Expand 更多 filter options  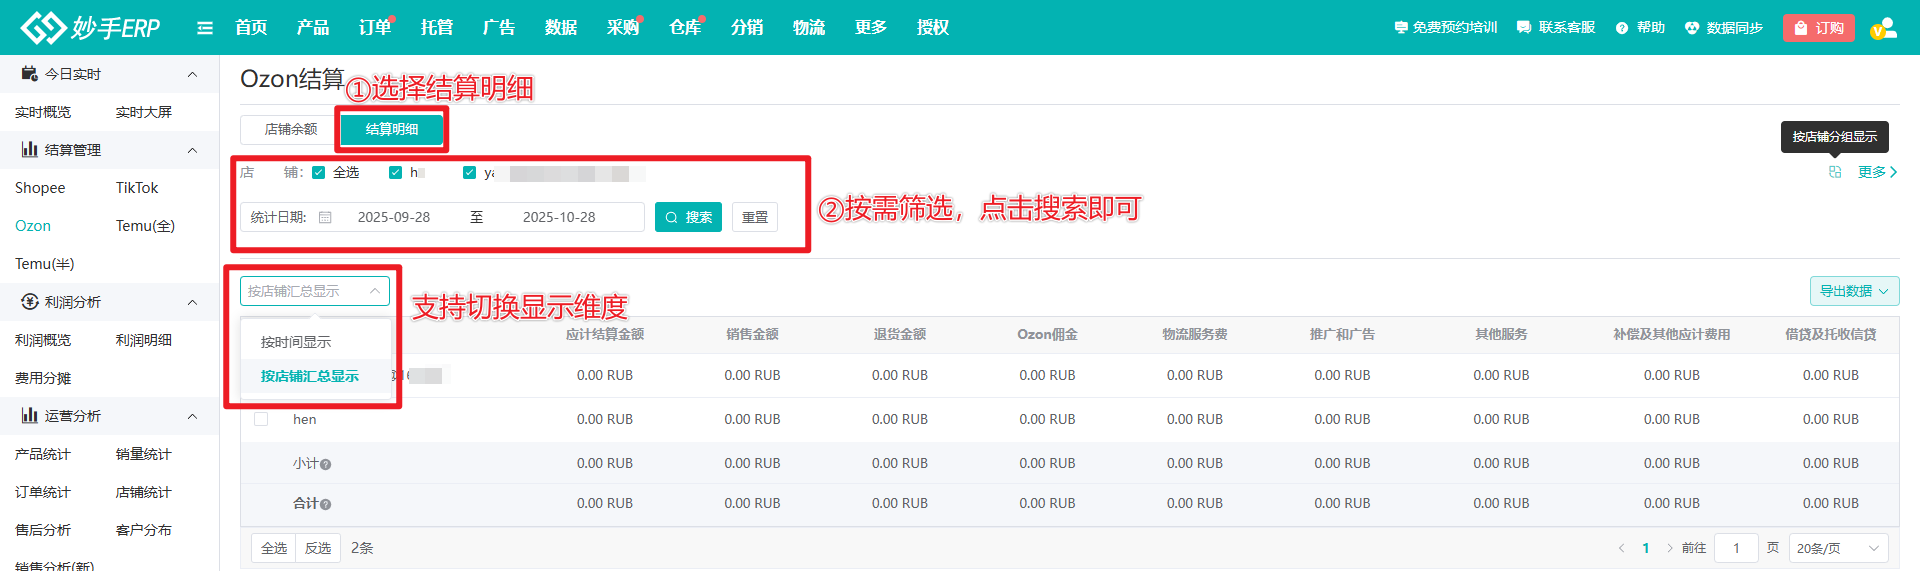(1877, 172)
